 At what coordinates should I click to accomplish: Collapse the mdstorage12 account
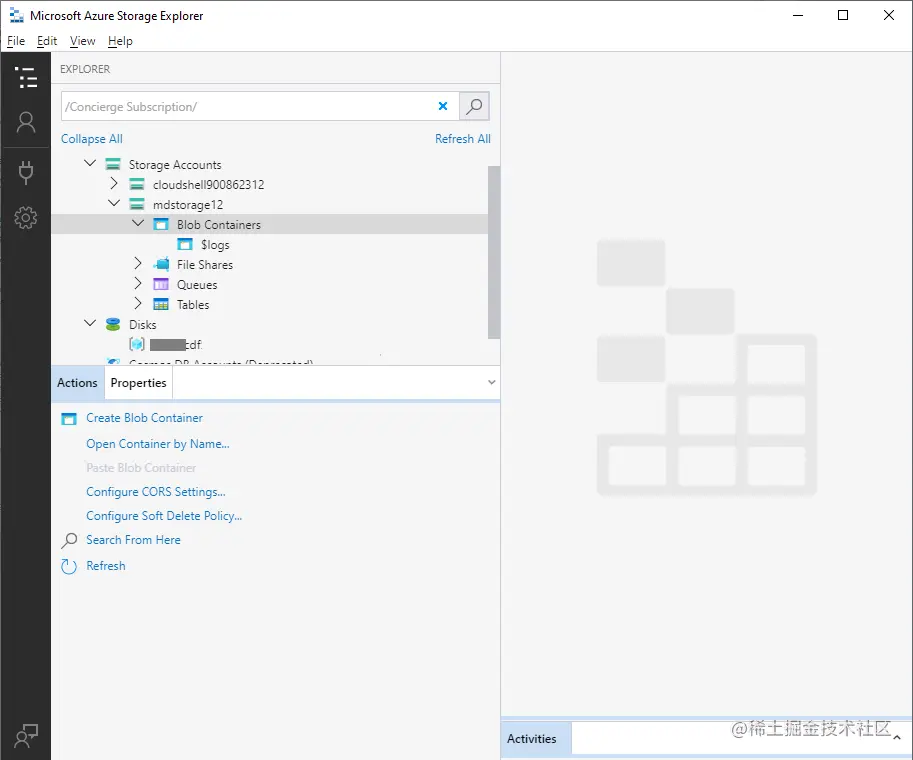114,203
